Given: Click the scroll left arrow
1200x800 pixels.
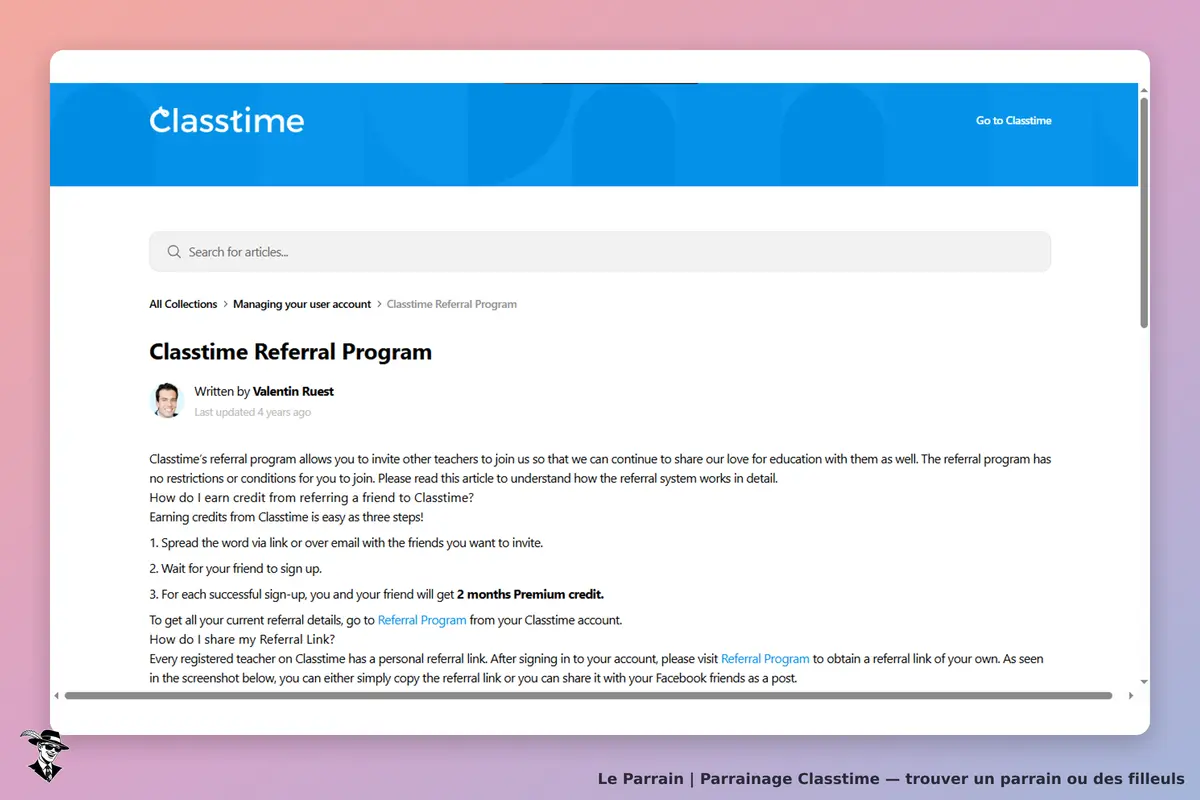Looking at the screenshot, I should click(x=57, y=695).
